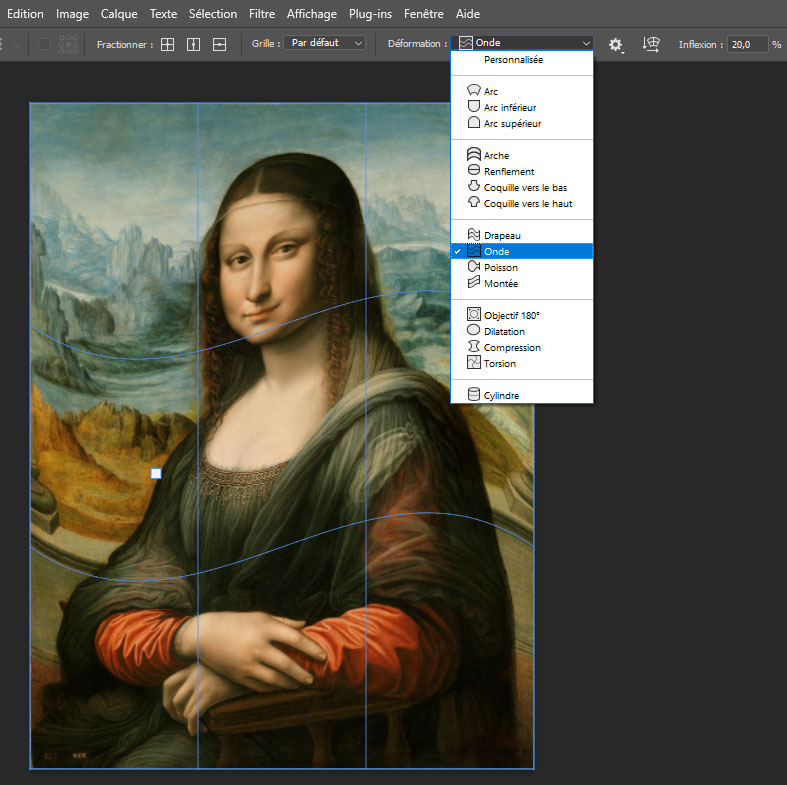Choose the Arche warp style
The width and height of the screenshot is (787, 785).
[522, 155]
